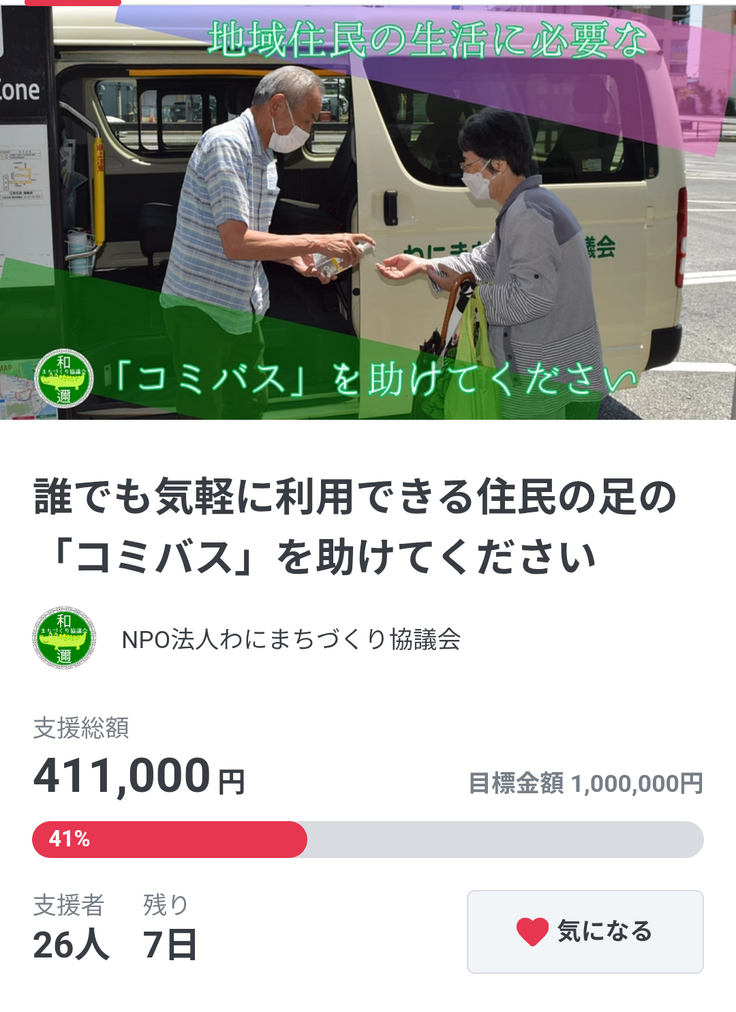The width and height of the screenshot is (736, 1012).
Task: Click the 支援総額 label
Action: (x=81, y=727)
